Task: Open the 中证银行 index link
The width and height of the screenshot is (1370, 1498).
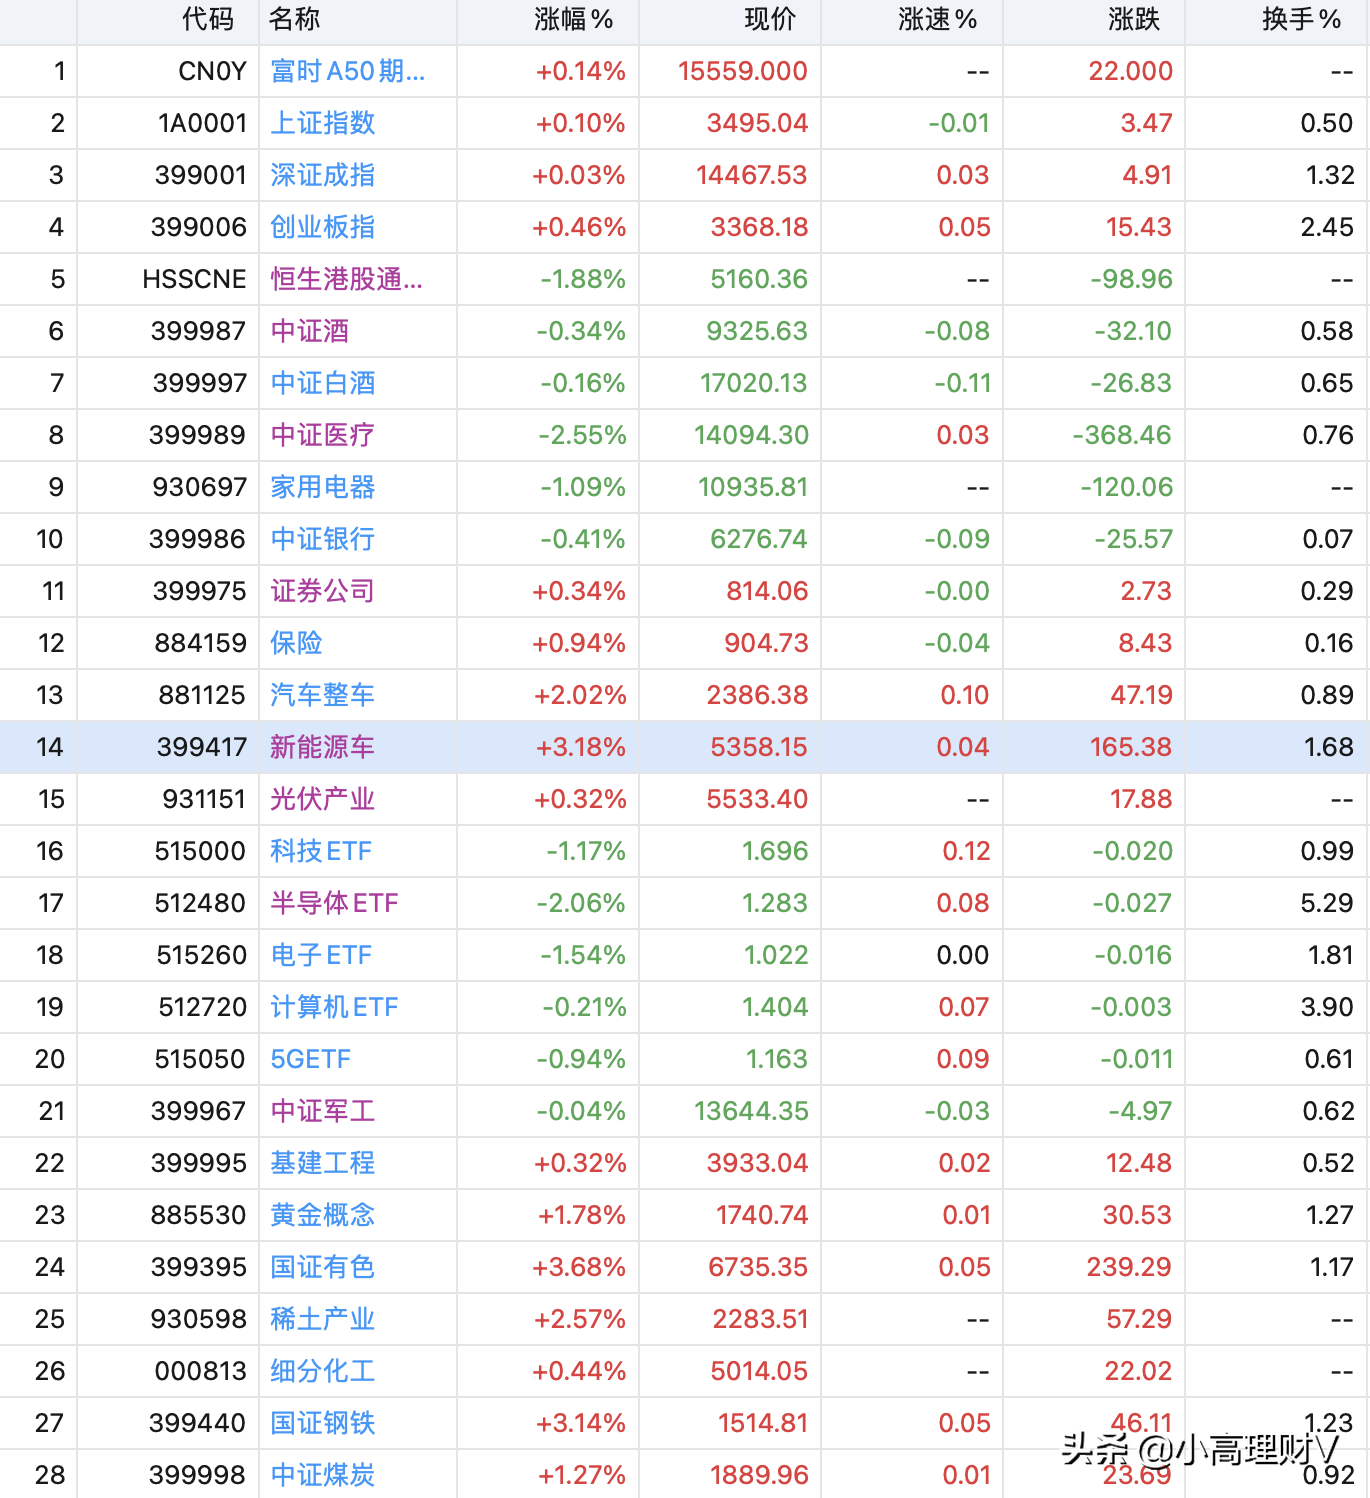Action: 322,539
